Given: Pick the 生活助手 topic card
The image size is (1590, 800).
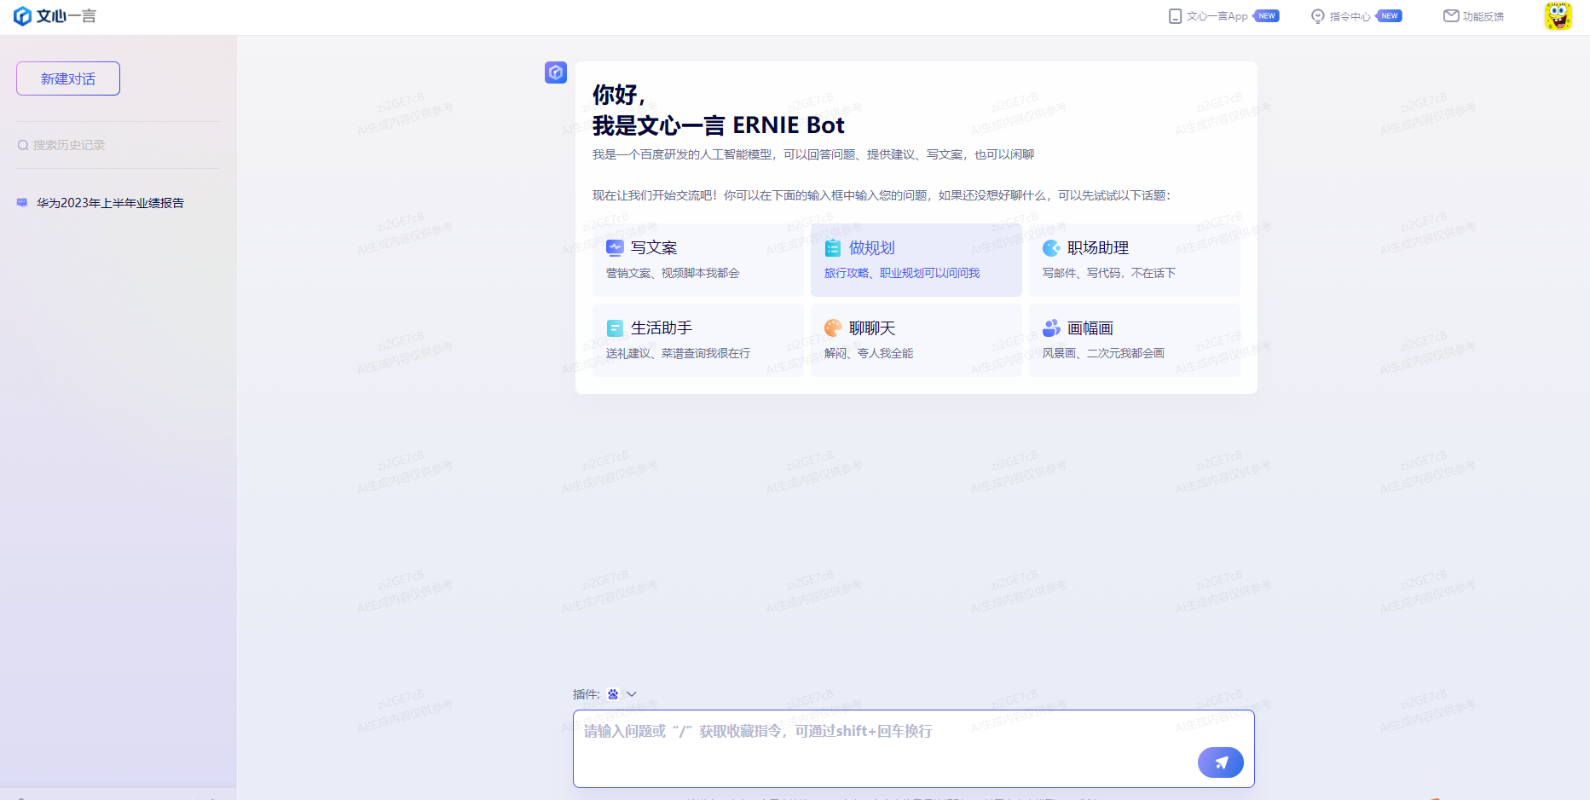Looking at the screenshot, I should (x=697, y=340).
